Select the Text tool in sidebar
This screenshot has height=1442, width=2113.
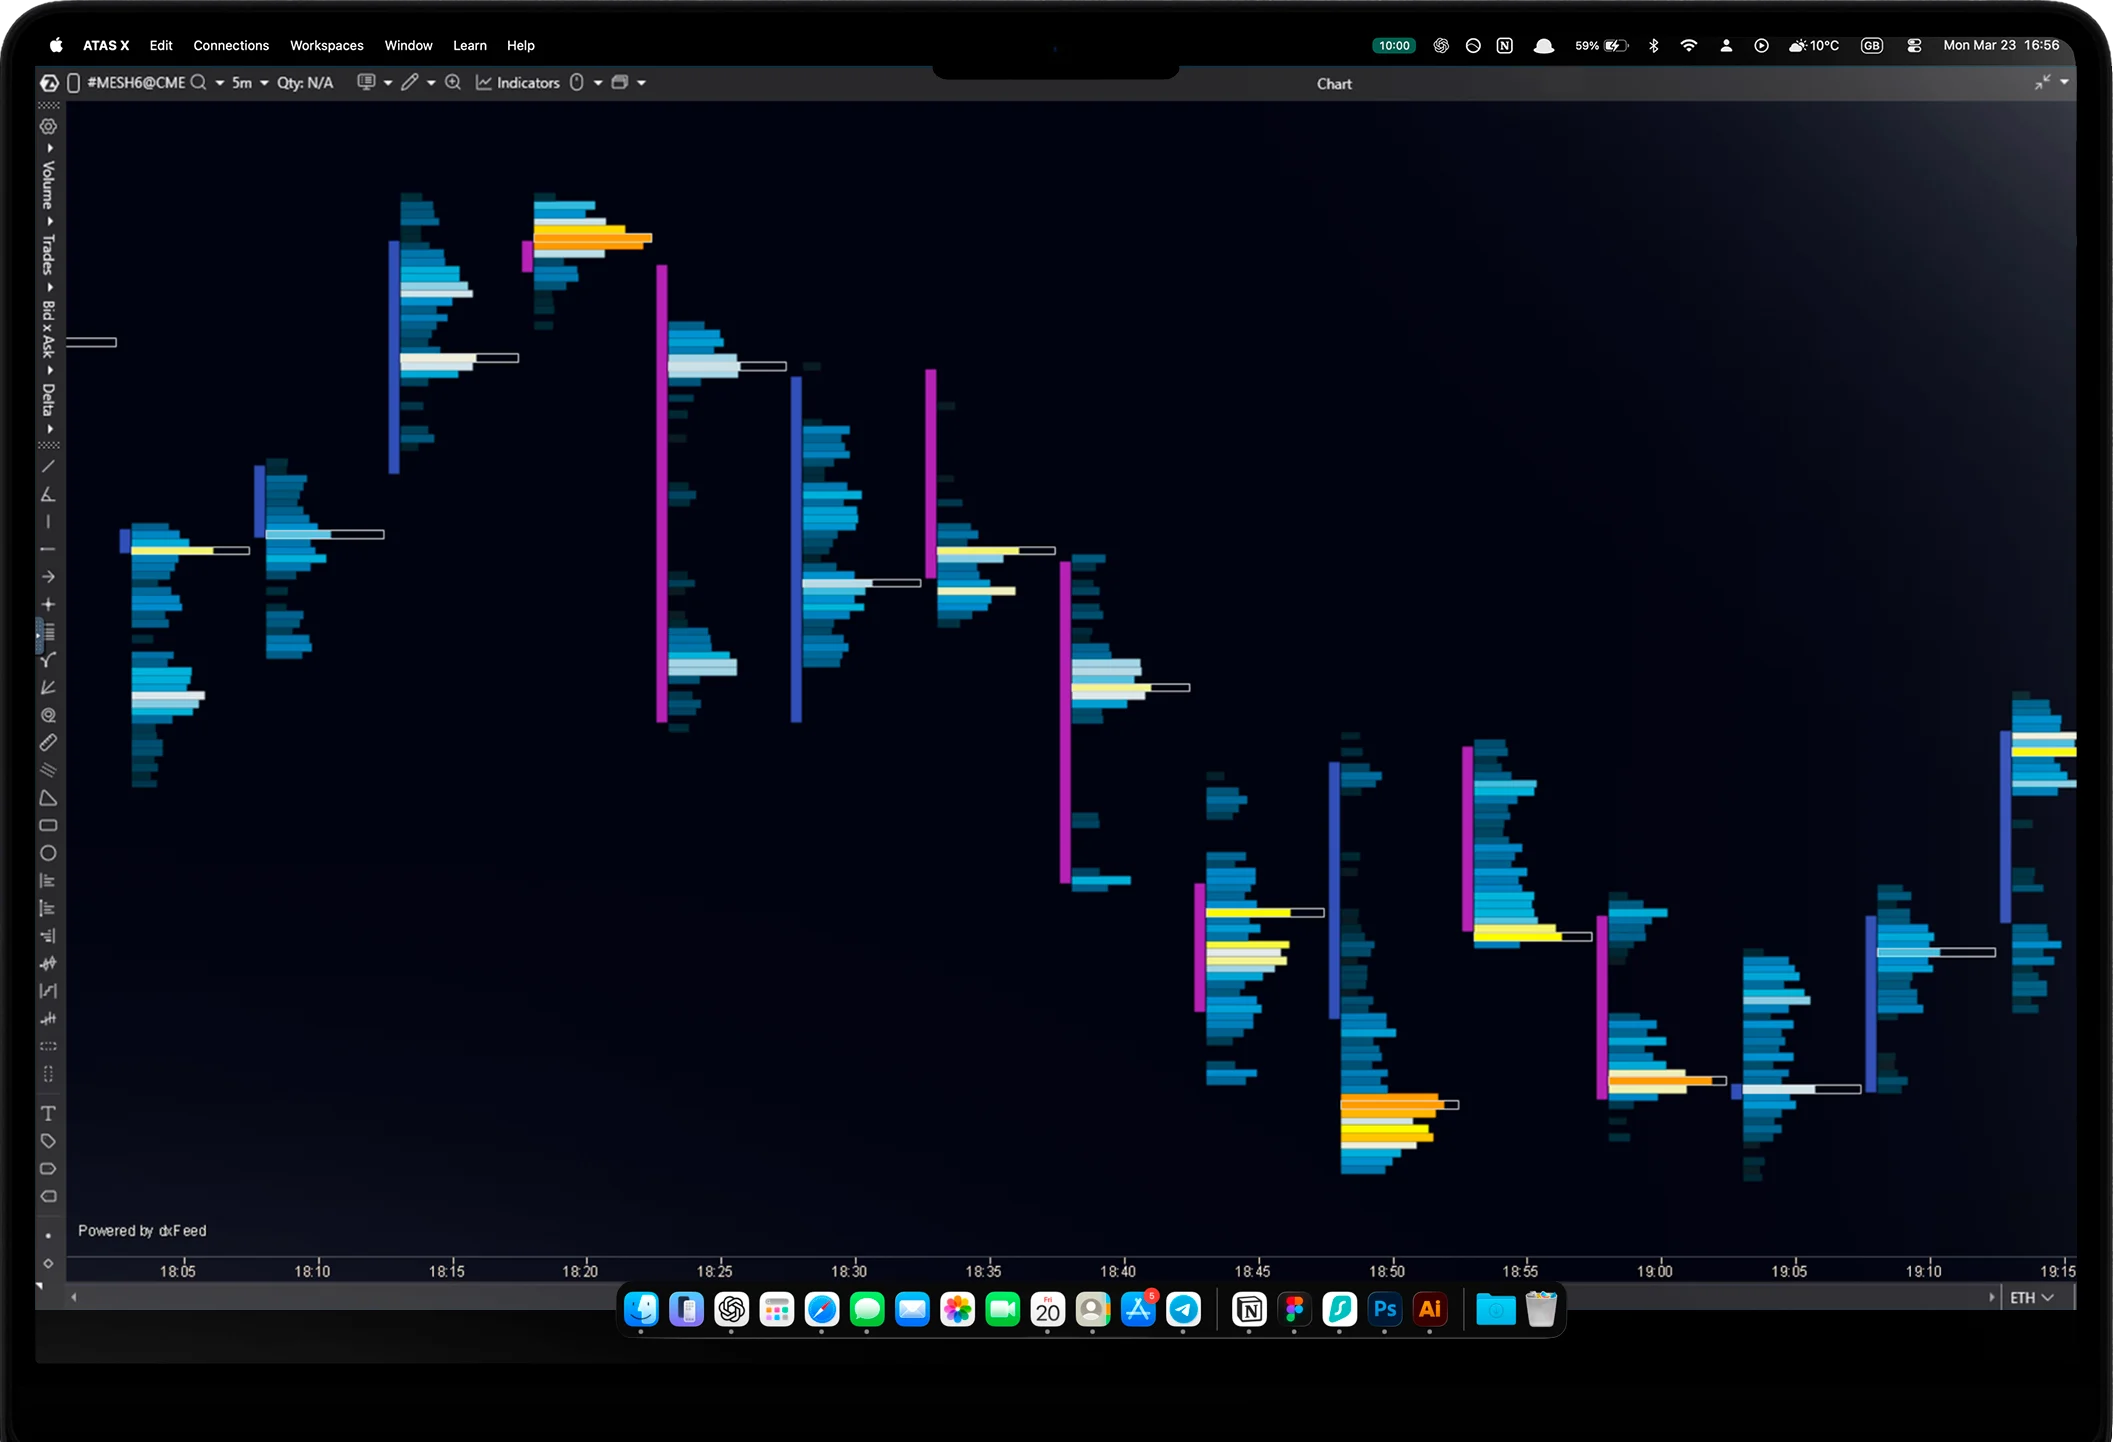(48, 1113)
